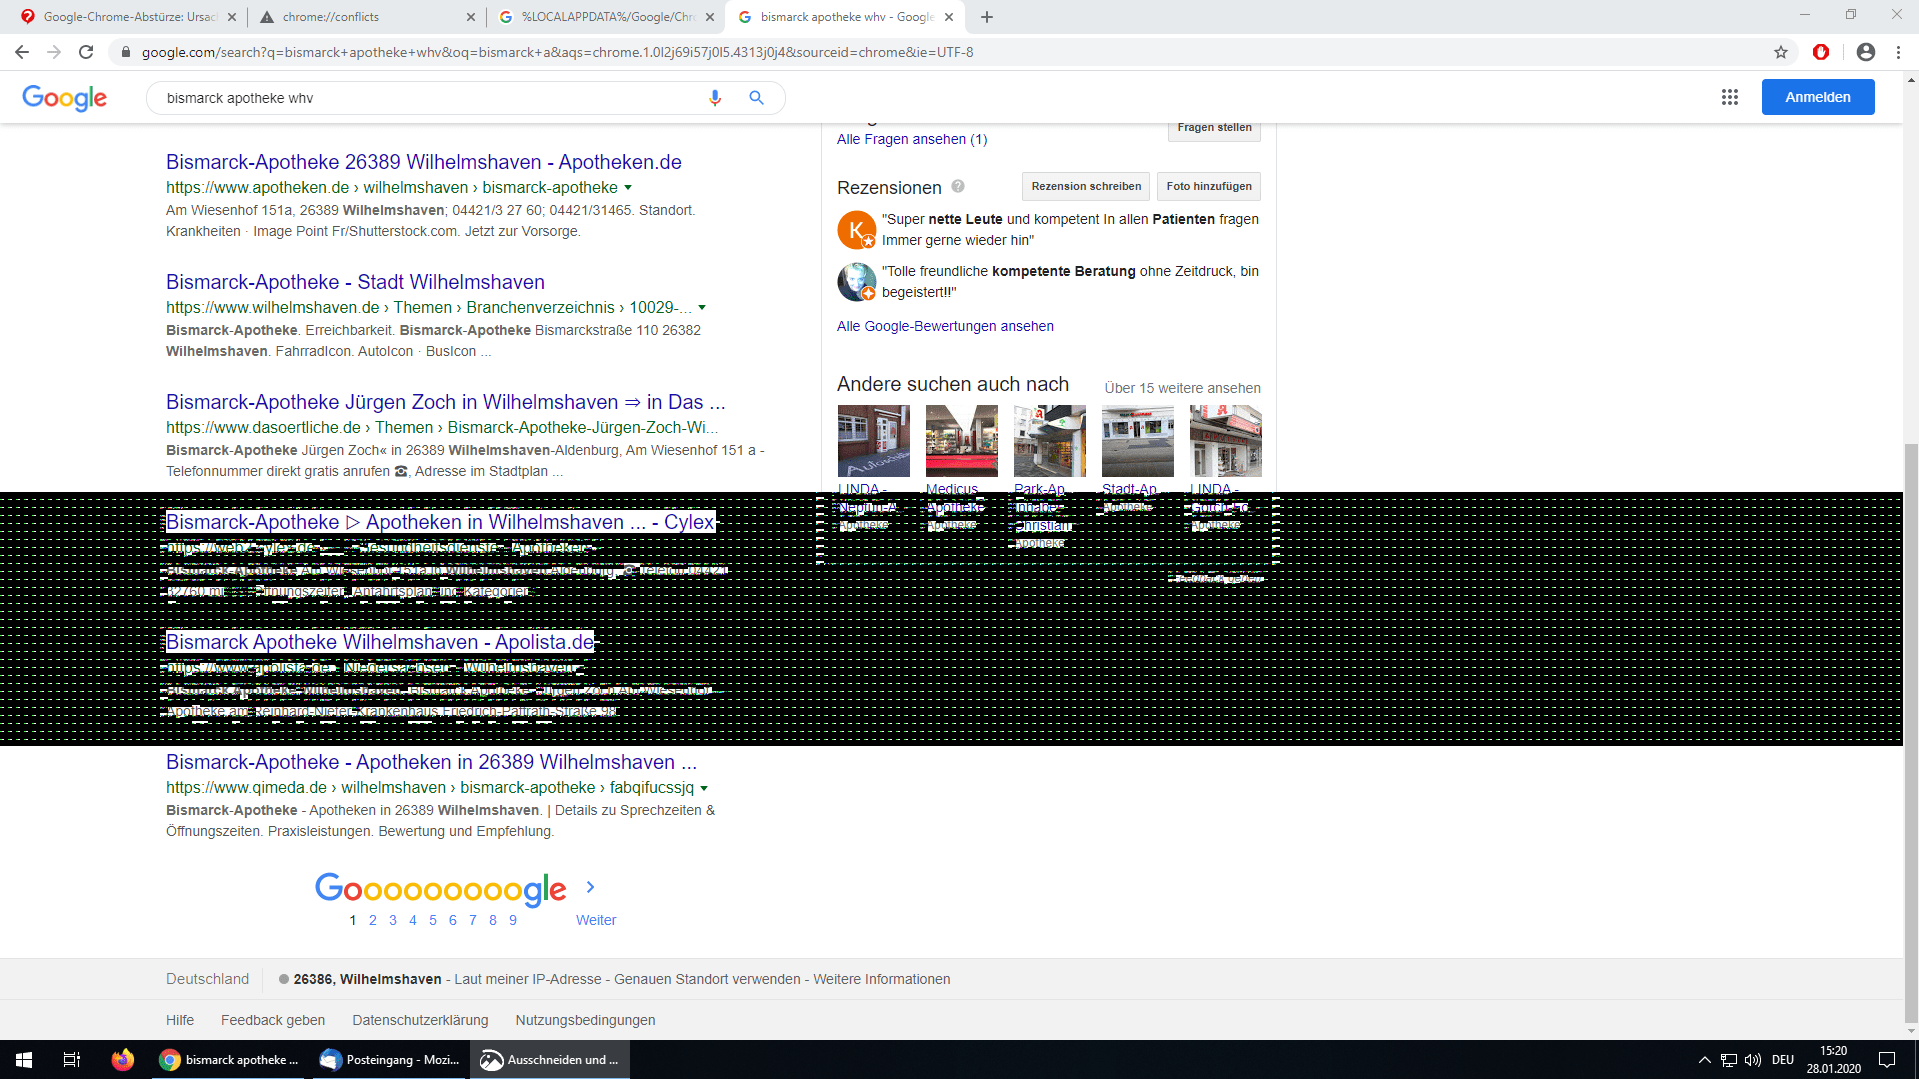
Task: Submit search with the magnifier icon
Action: (x=757, y=98)
